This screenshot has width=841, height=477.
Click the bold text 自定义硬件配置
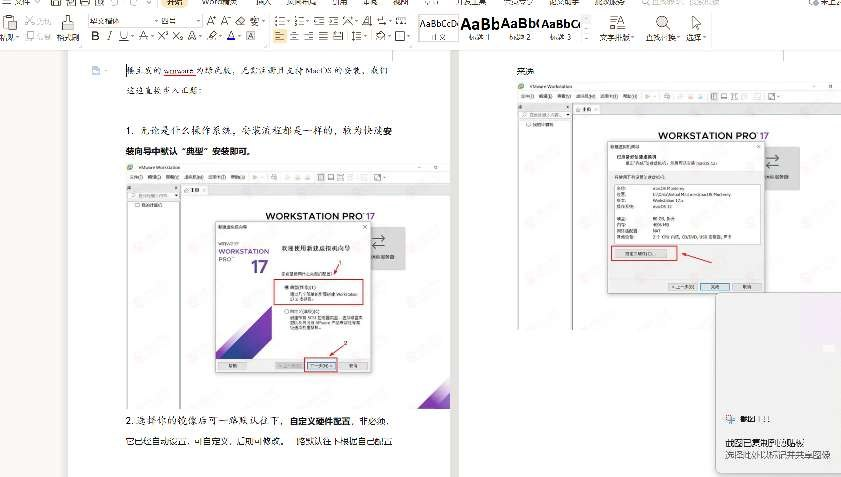click(x=320, y=421)
